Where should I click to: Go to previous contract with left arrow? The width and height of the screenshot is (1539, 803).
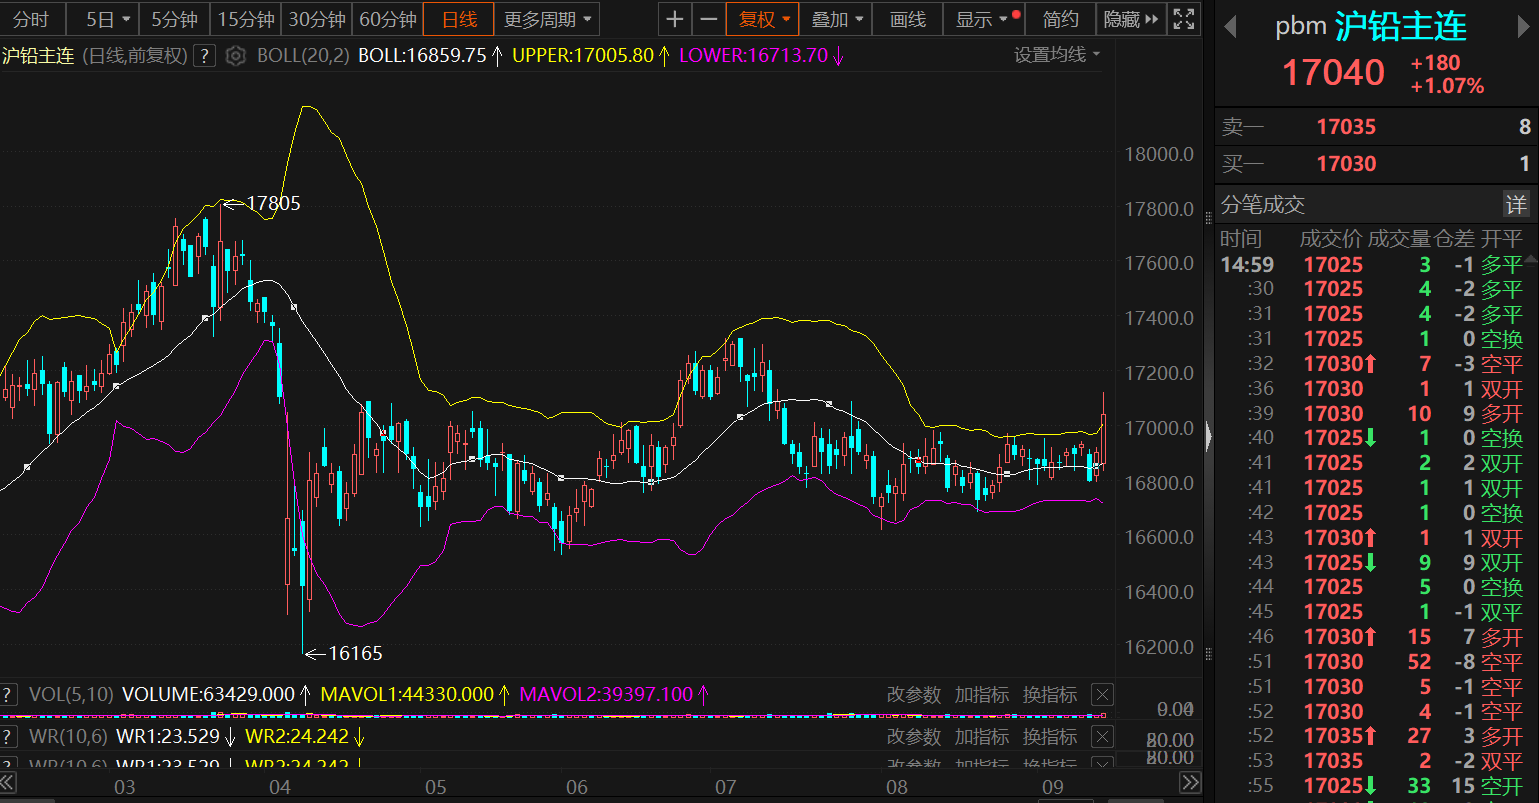[1231, 27]
